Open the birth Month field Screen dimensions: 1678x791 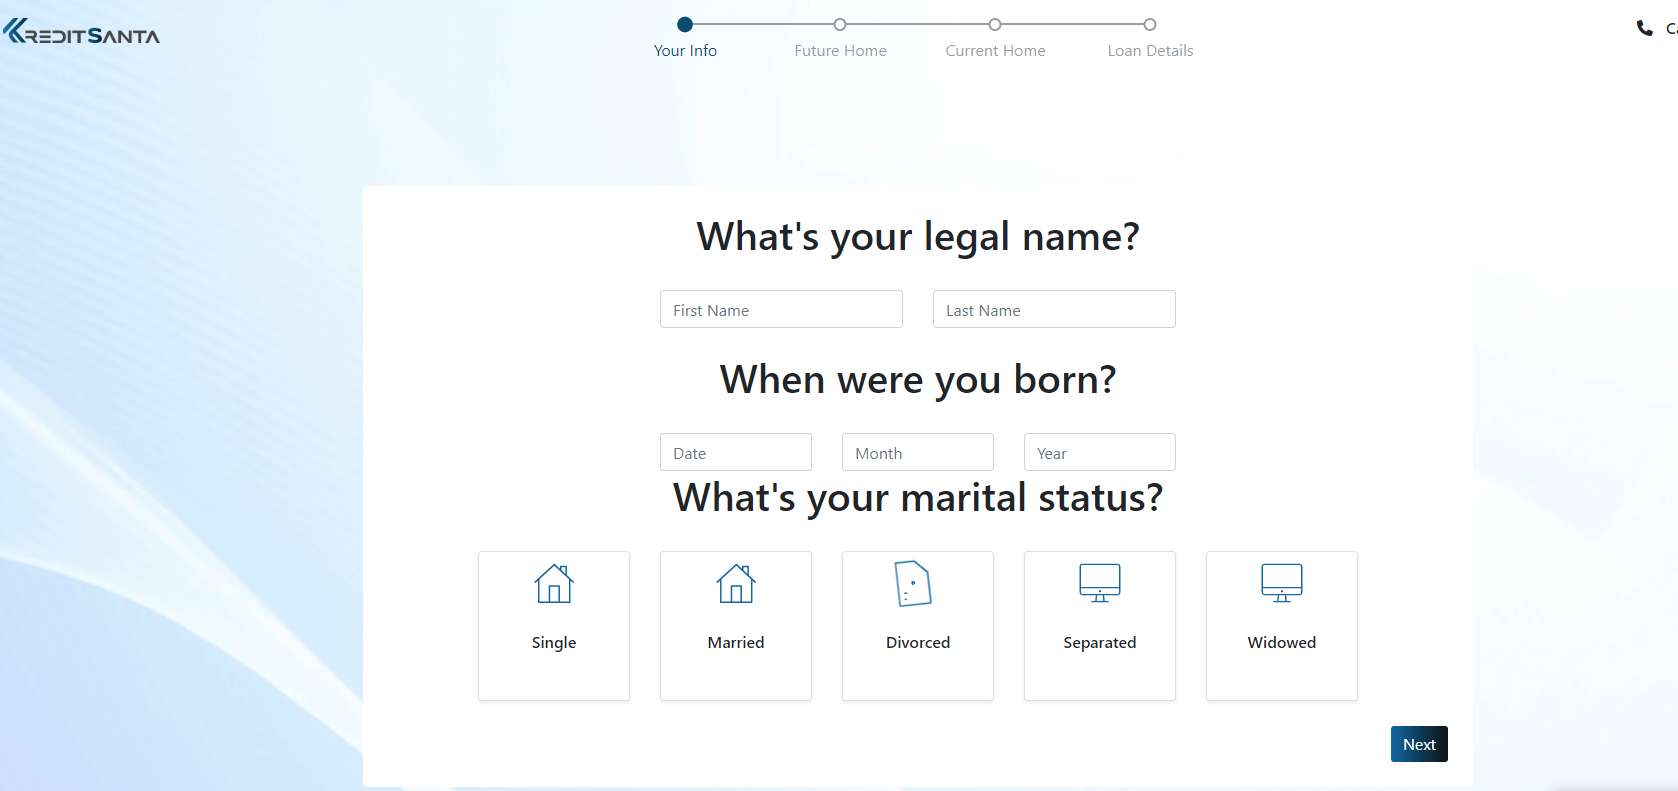click(x=918, y=452)
